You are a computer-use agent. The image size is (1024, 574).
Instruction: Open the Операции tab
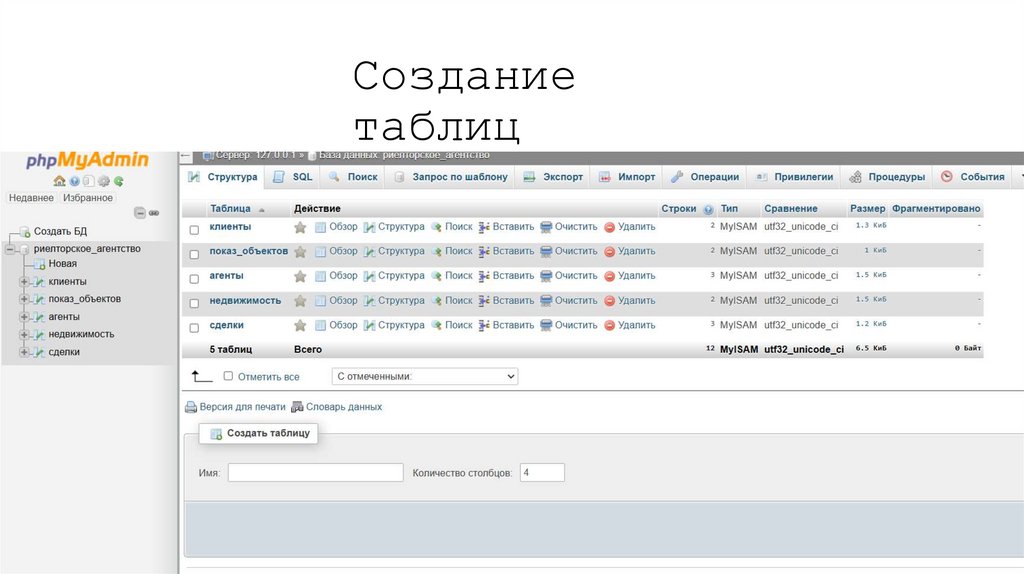click(705, 177)
